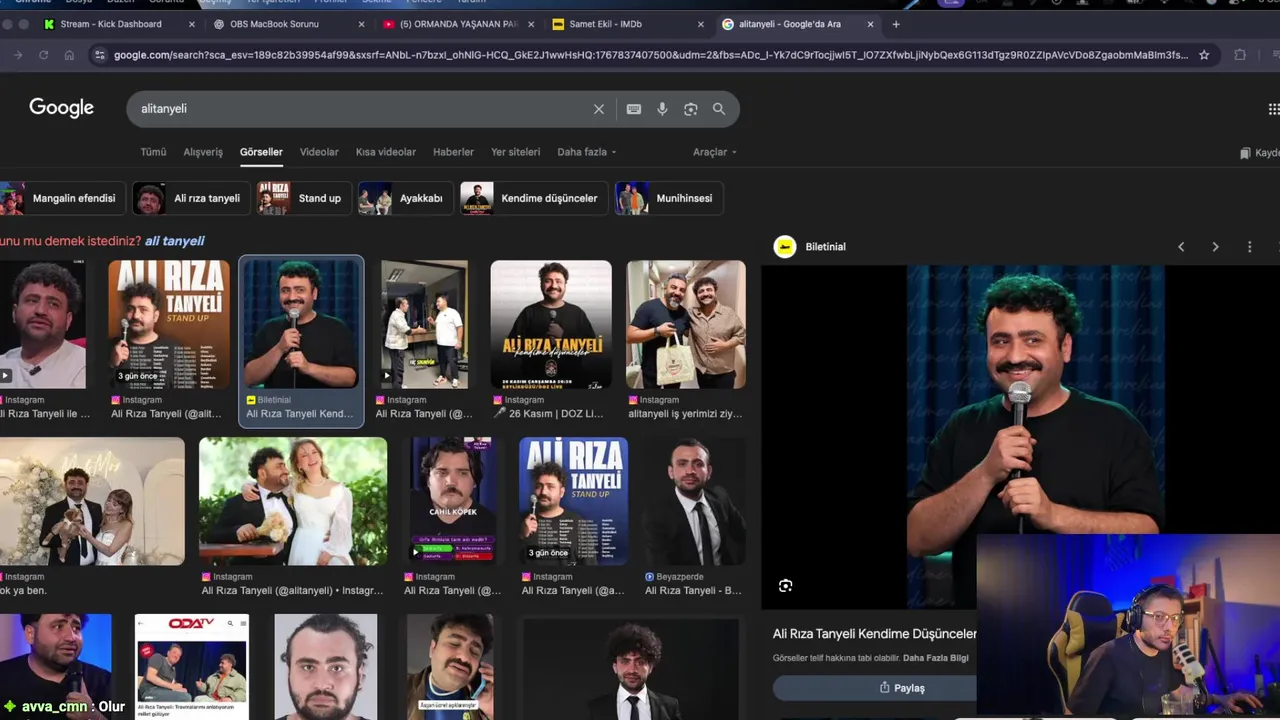Viewport: 1280px width, 720px height.
Task: Select the Yer siteleri results tab
Action: click(x=515, y=152)
